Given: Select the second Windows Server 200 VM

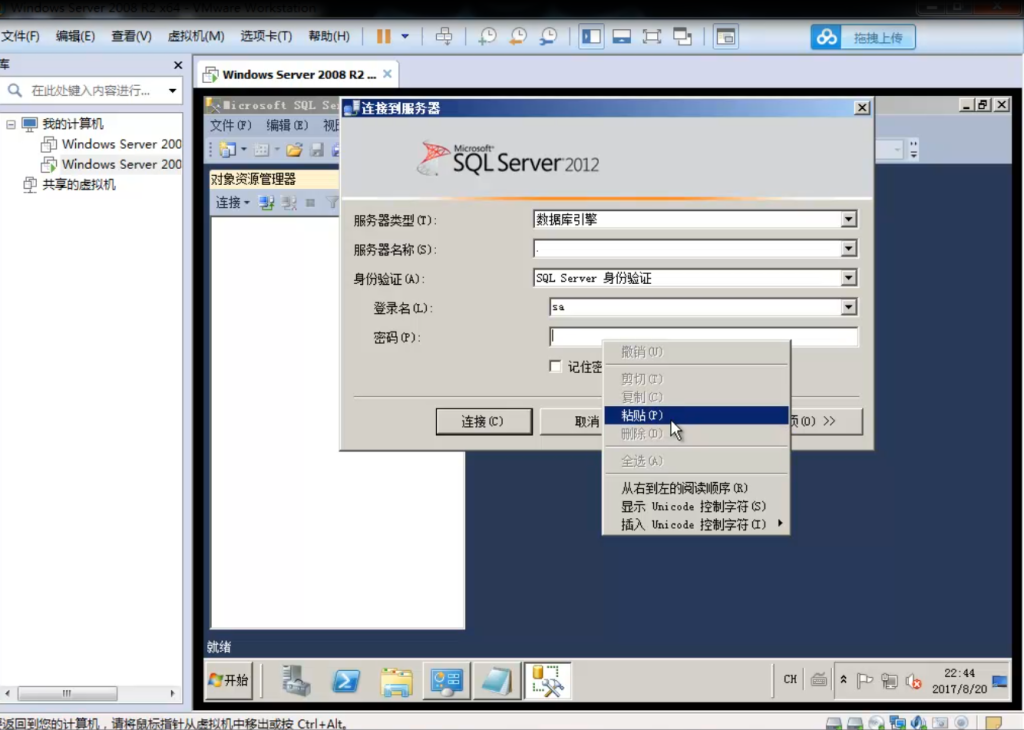Looking at the screenshot, I should (121, 165).
